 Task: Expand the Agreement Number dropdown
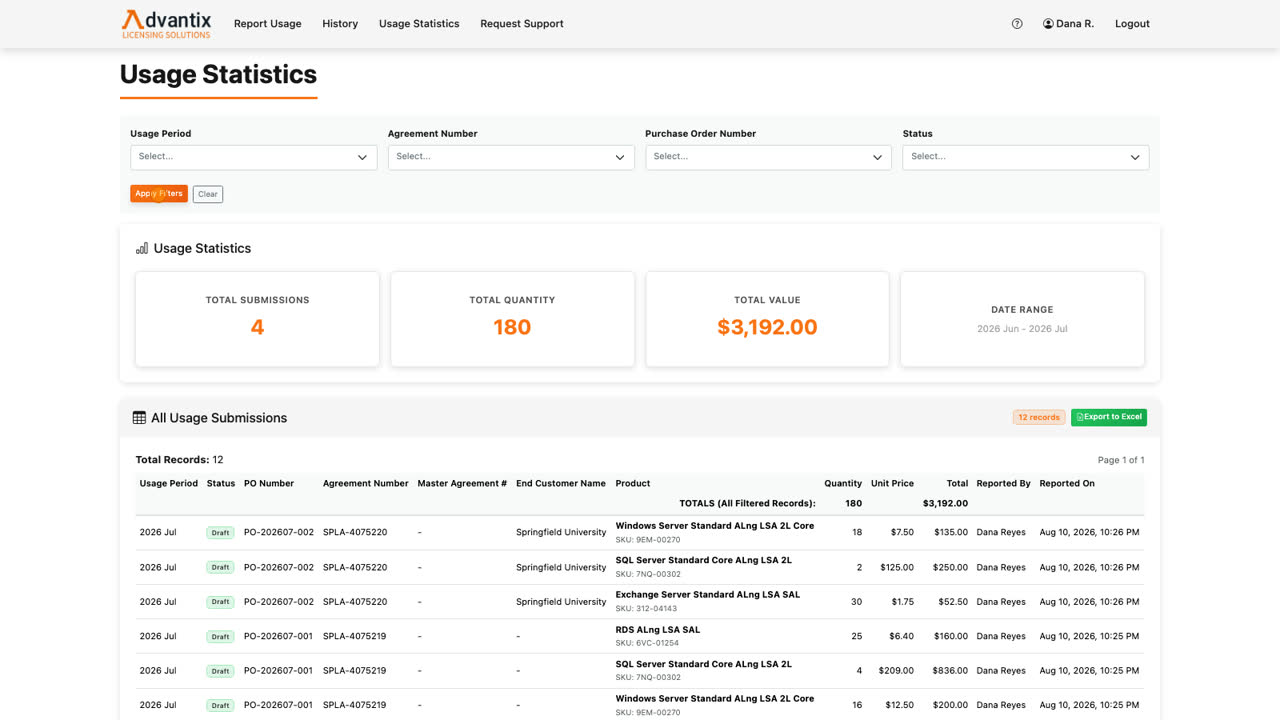[511, 157]
